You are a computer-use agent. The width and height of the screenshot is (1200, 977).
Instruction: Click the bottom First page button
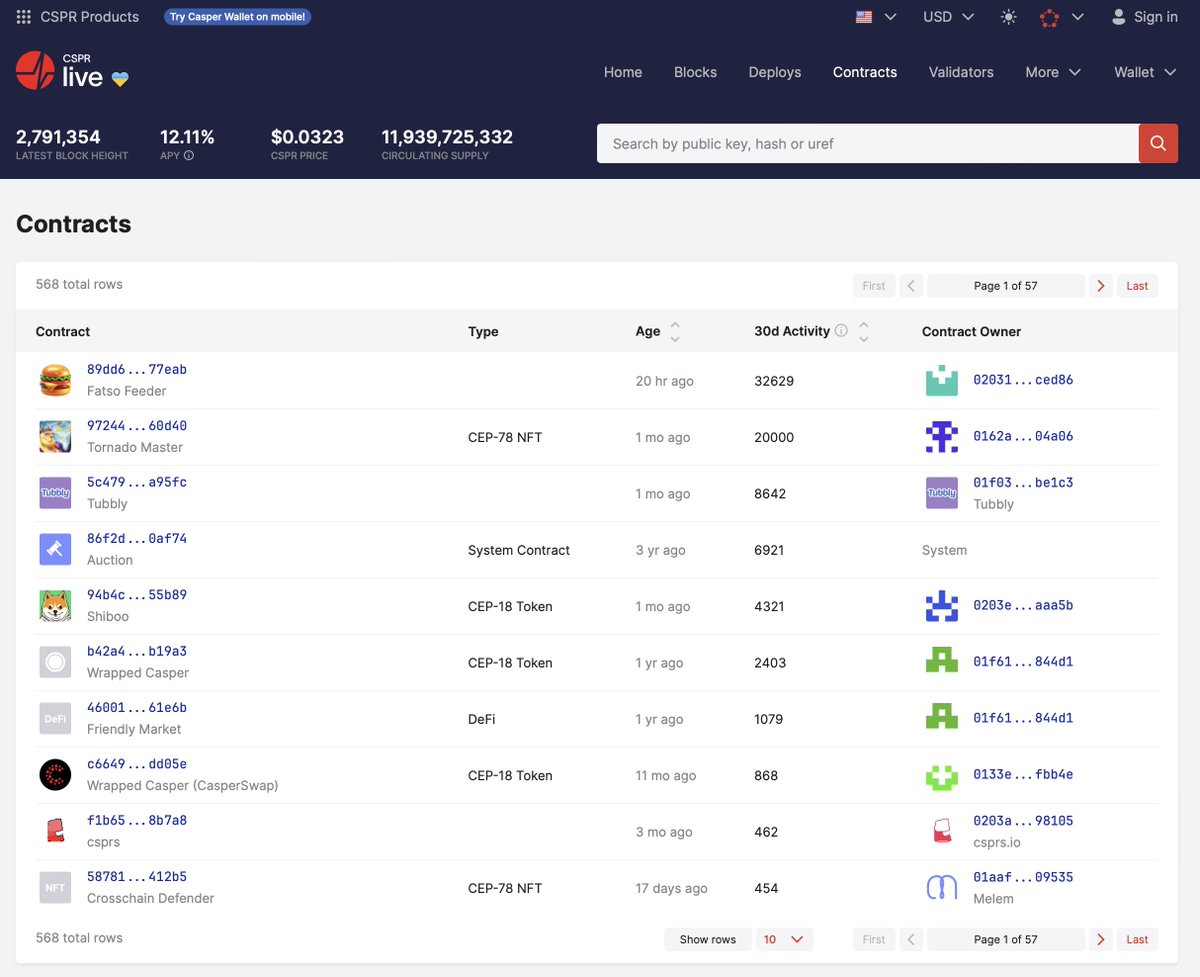874,939
